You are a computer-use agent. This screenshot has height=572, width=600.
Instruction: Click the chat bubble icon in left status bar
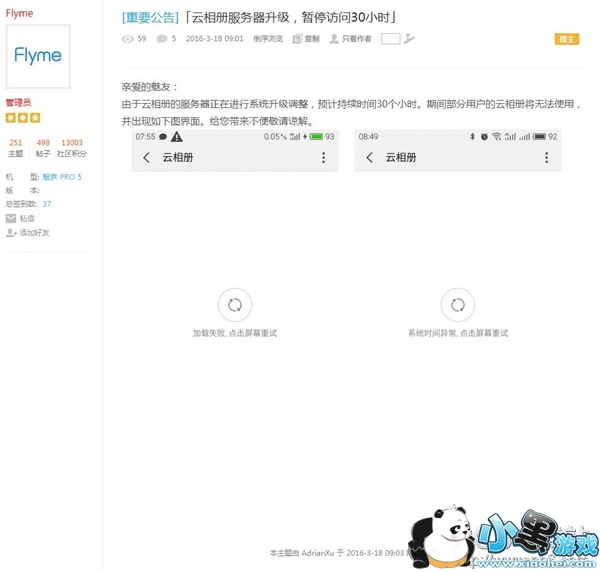163,137
